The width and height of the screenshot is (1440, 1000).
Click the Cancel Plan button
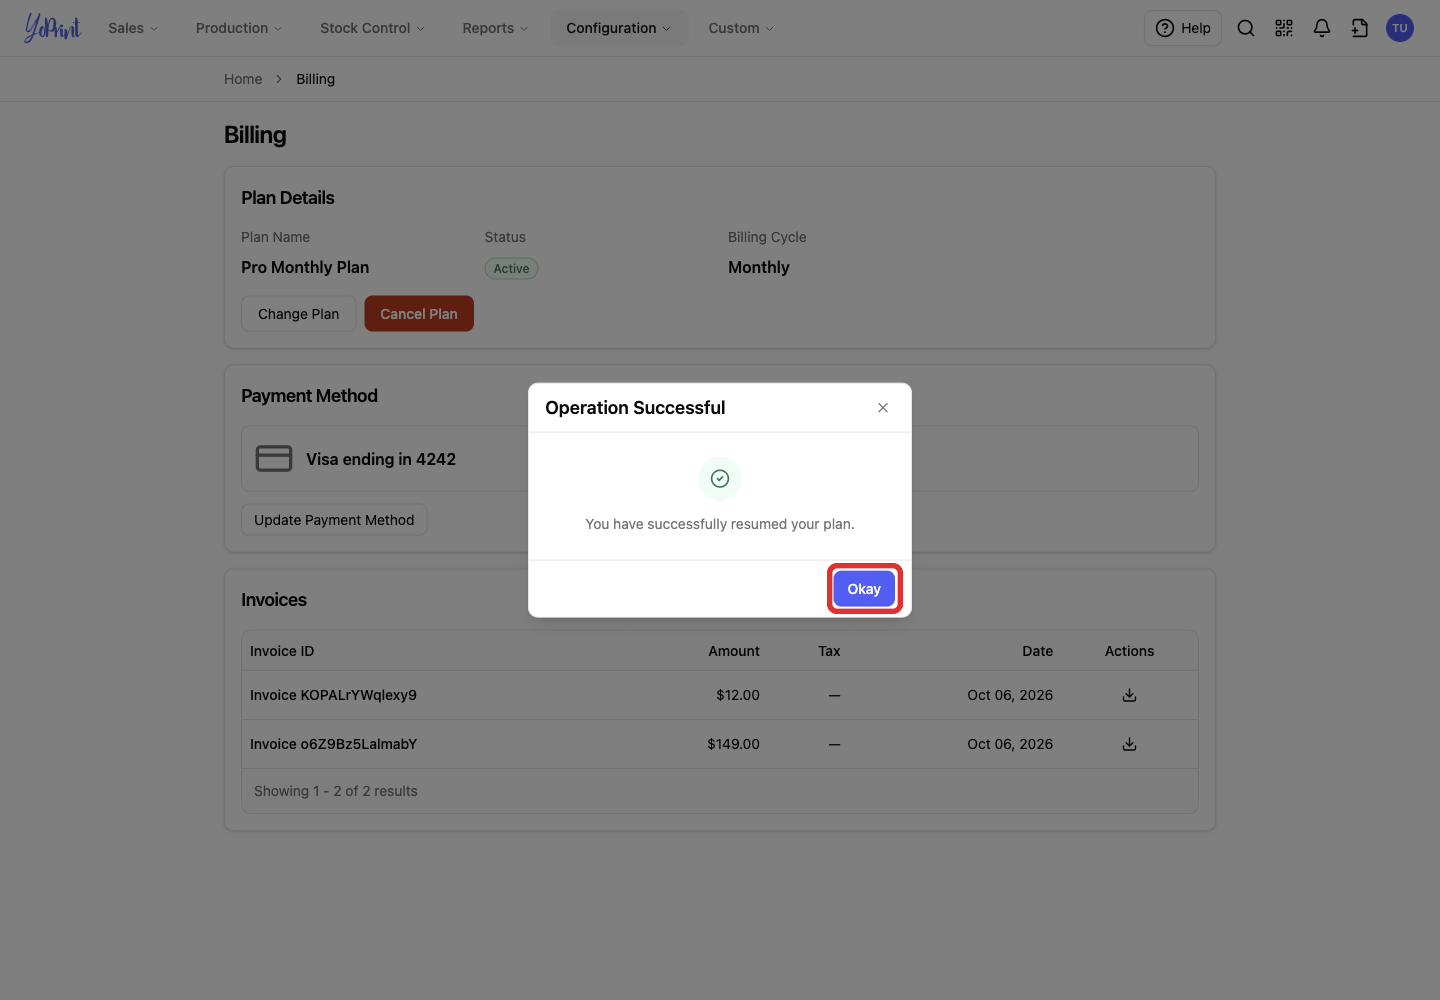coord(419,314)
